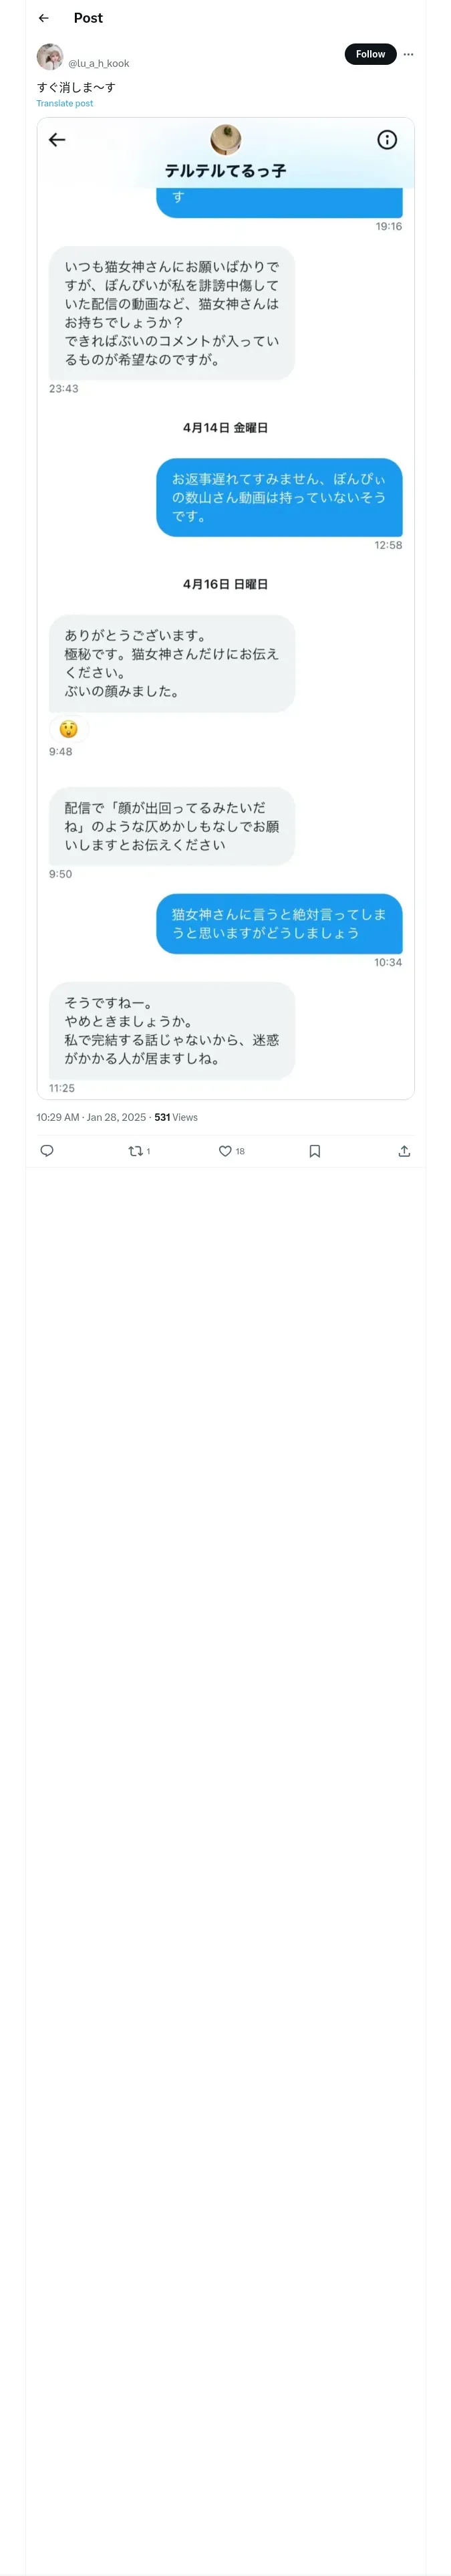Click back arrow inside the chat screenshot
Viewport: 451px width, 2576px height.
coord(57,140)
